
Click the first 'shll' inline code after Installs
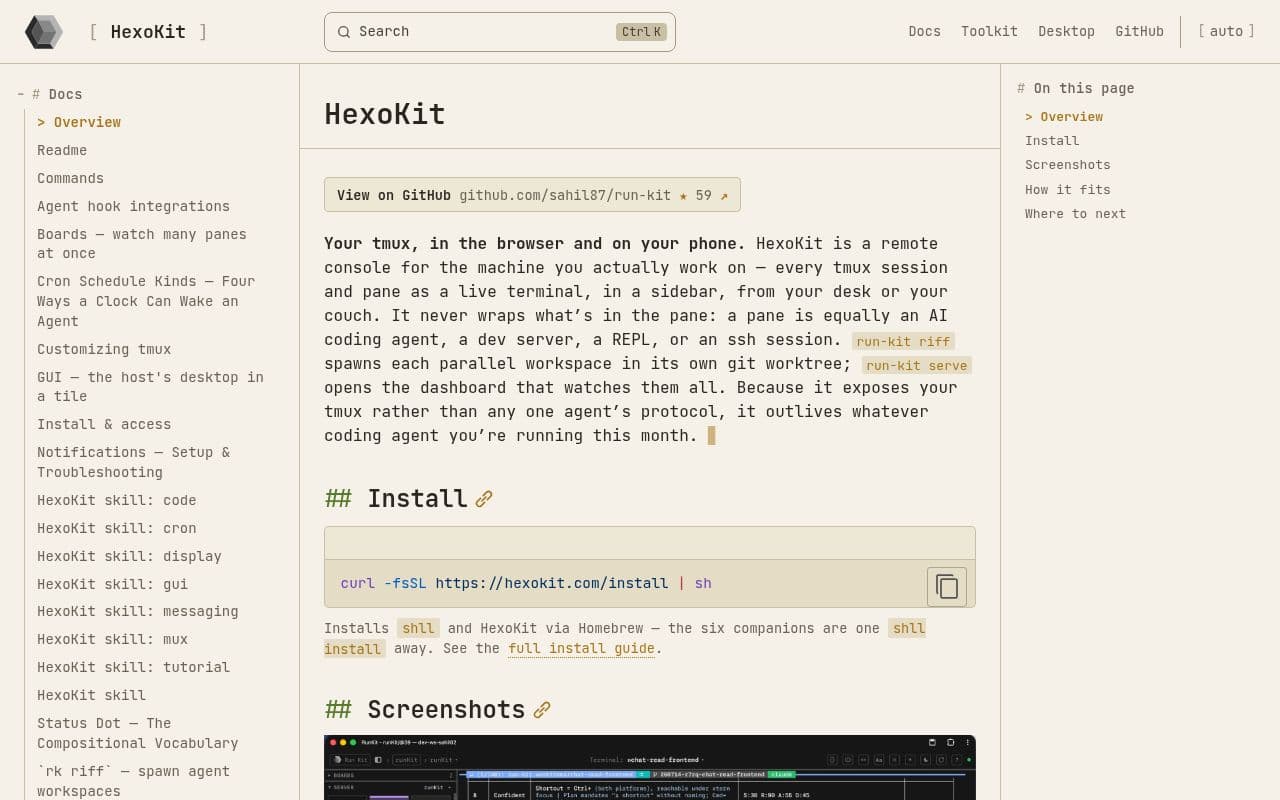418,628
